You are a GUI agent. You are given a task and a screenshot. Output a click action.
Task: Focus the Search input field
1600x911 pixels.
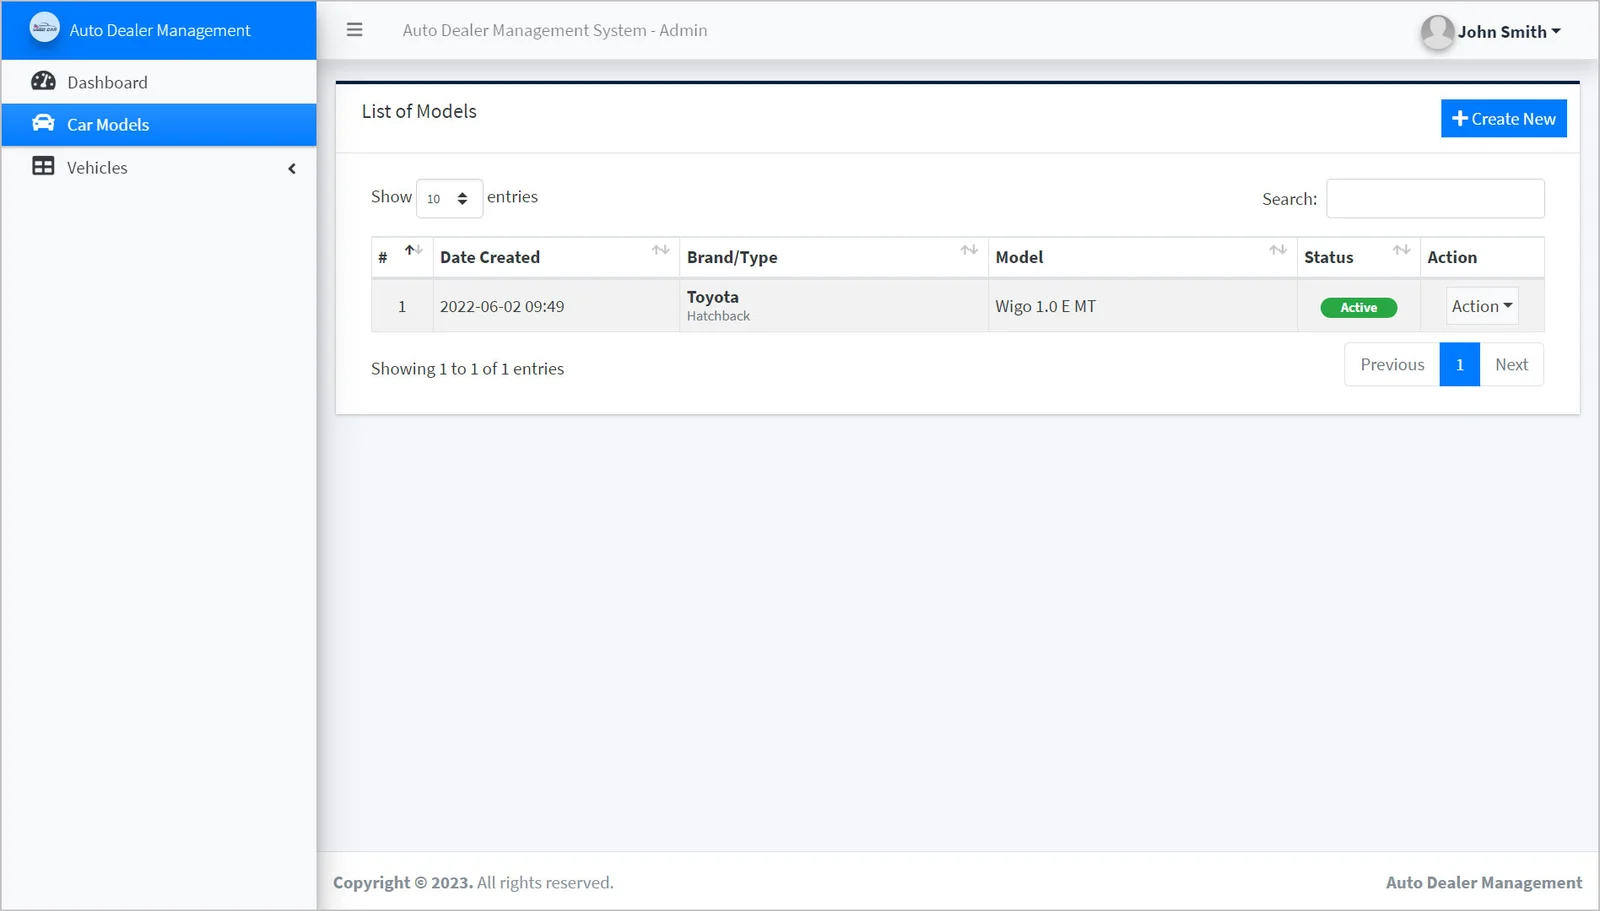(x=1435, y=198)
